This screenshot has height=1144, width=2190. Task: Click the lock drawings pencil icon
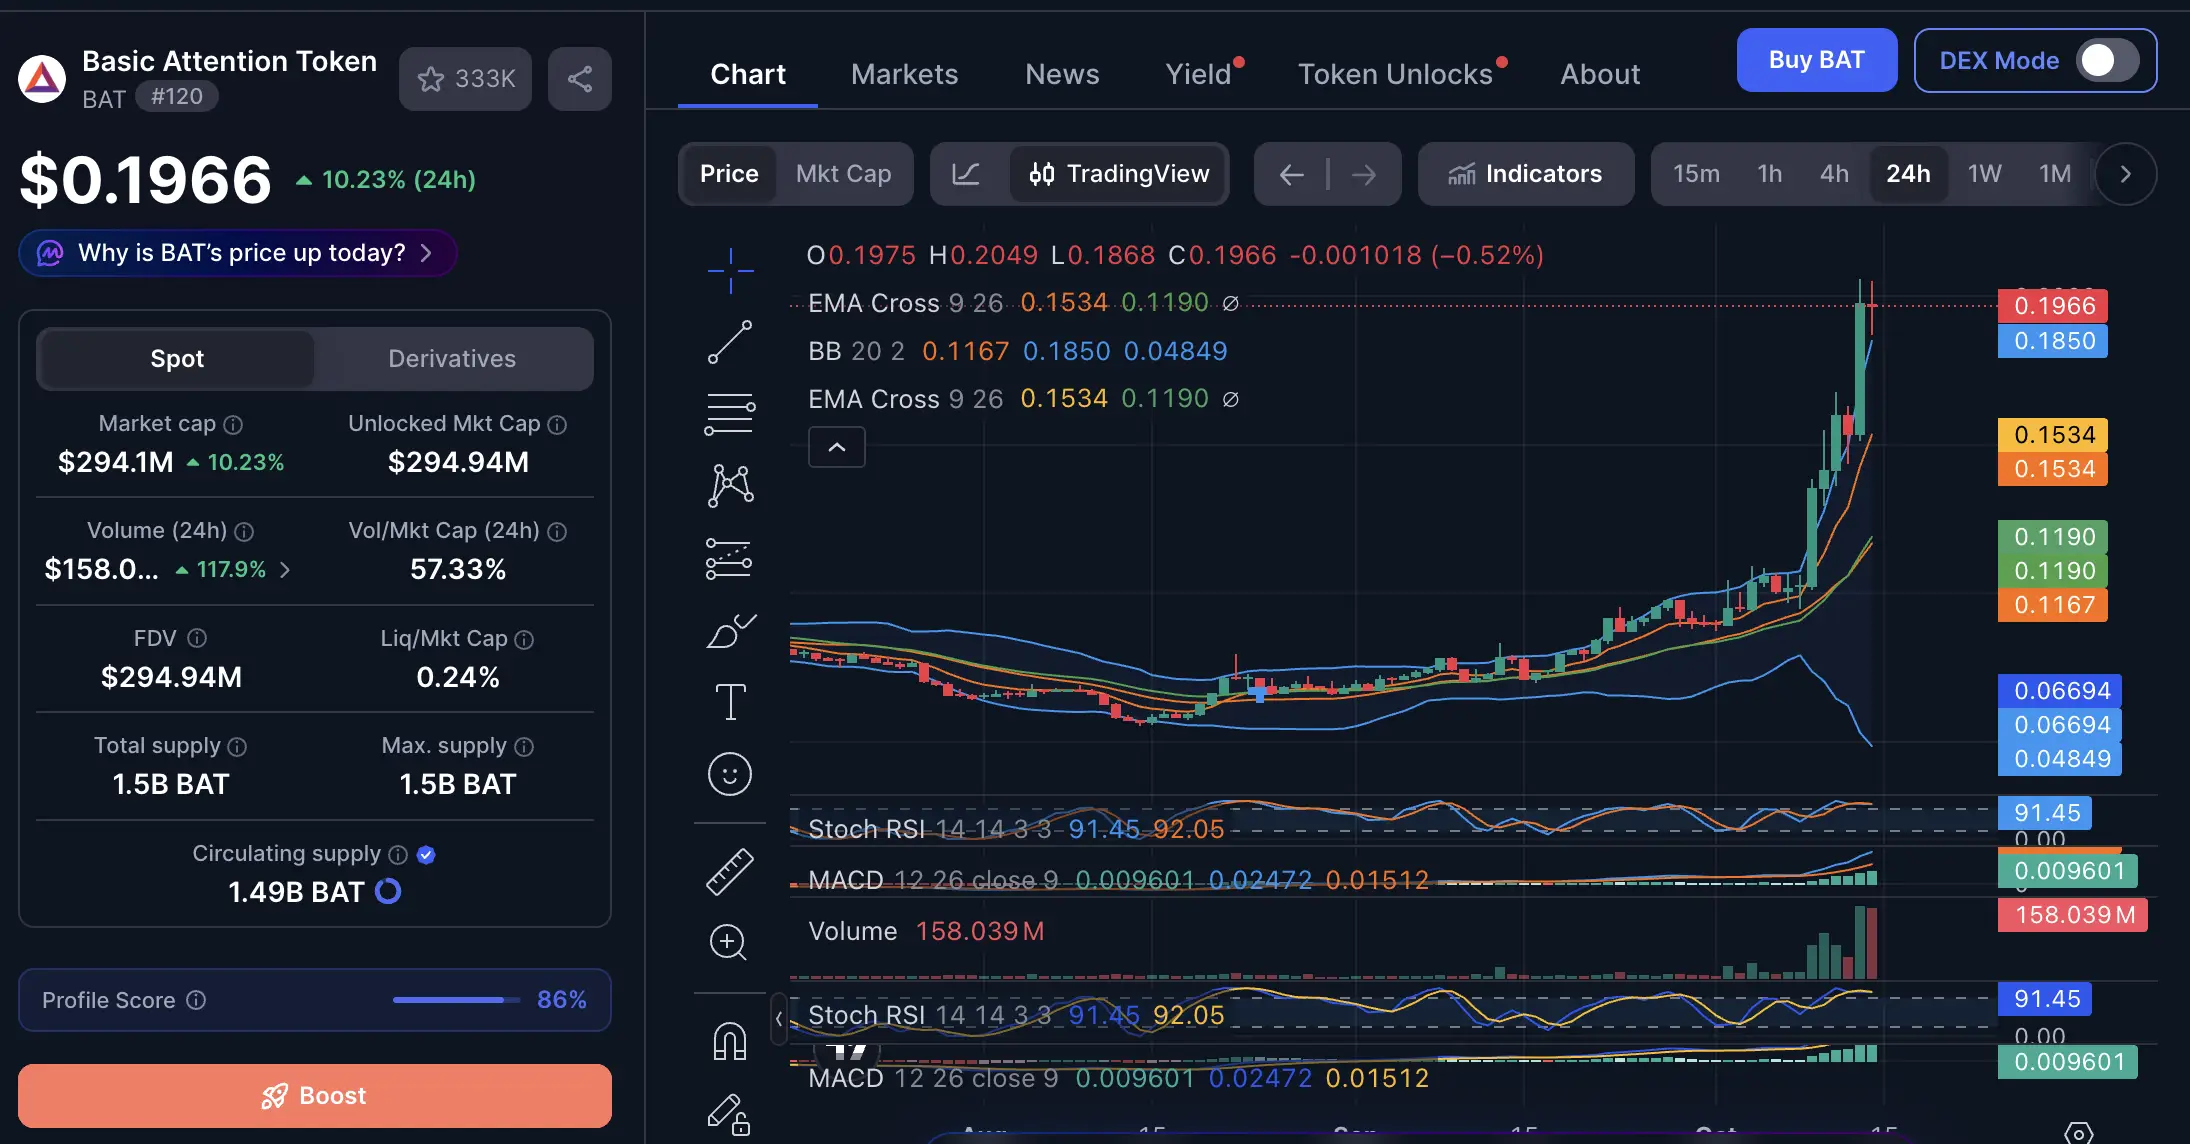click(x=730, y=1114)
